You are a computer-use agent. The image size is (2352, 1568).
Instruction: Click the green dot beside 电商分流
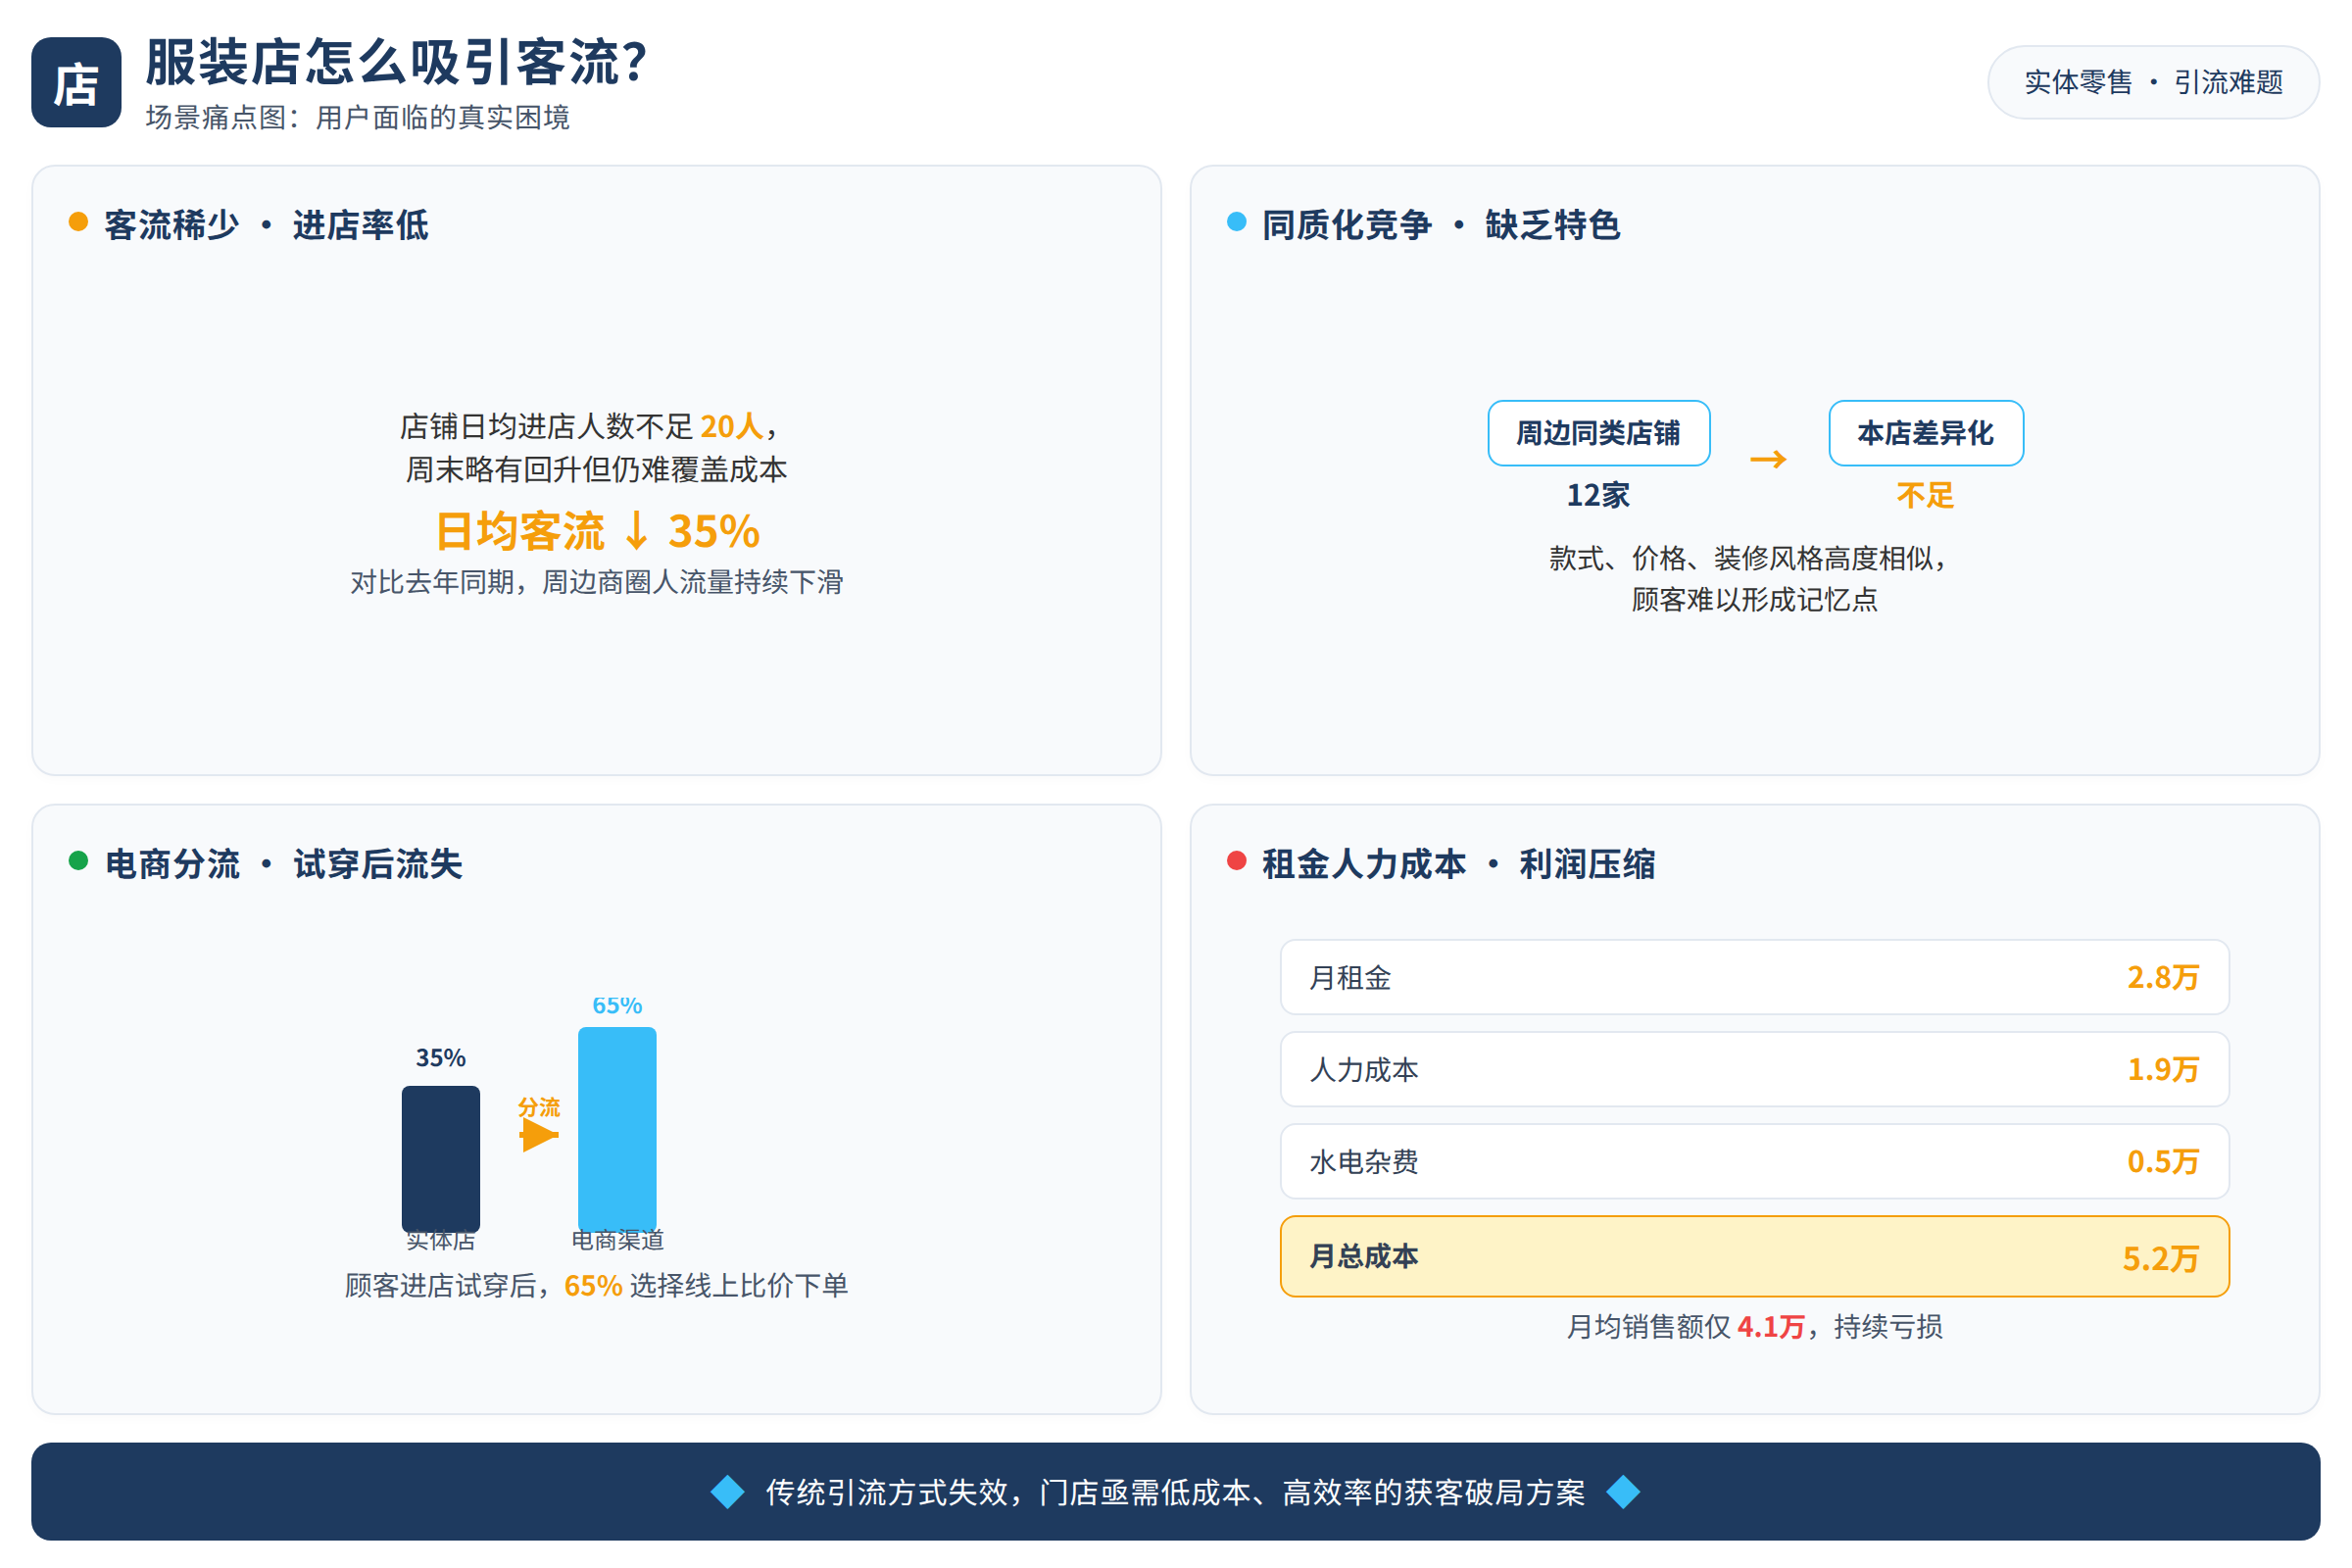coord(78,861)
